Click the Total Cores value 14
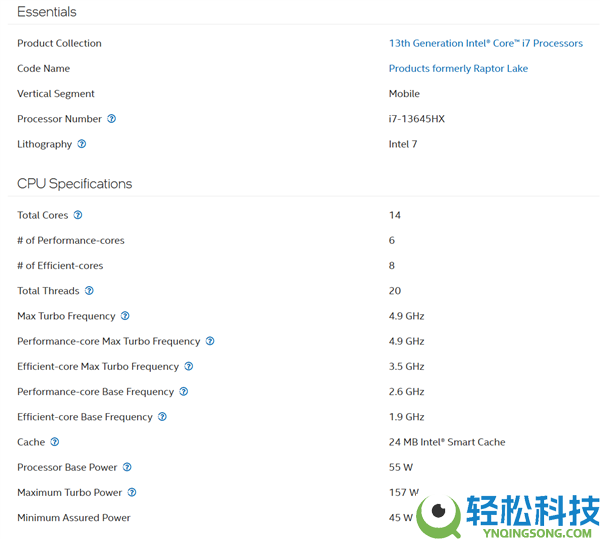This screenshot has height=539, width=600. coord(395,215)
